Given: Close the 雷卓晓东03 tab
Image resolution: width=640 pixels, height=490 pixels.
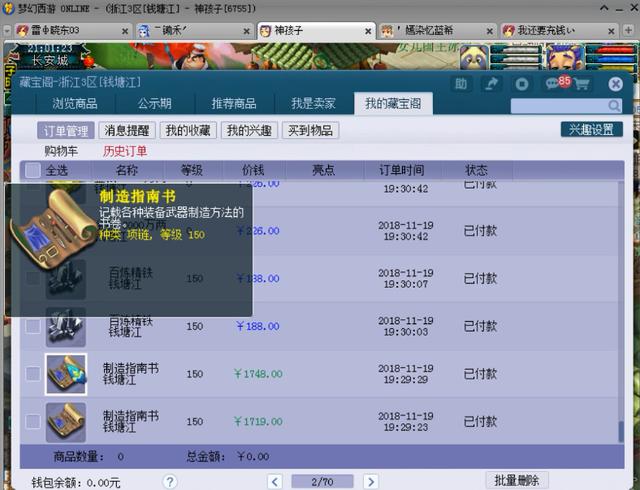Looking at the screenshot, I should (x=125, y=31).
